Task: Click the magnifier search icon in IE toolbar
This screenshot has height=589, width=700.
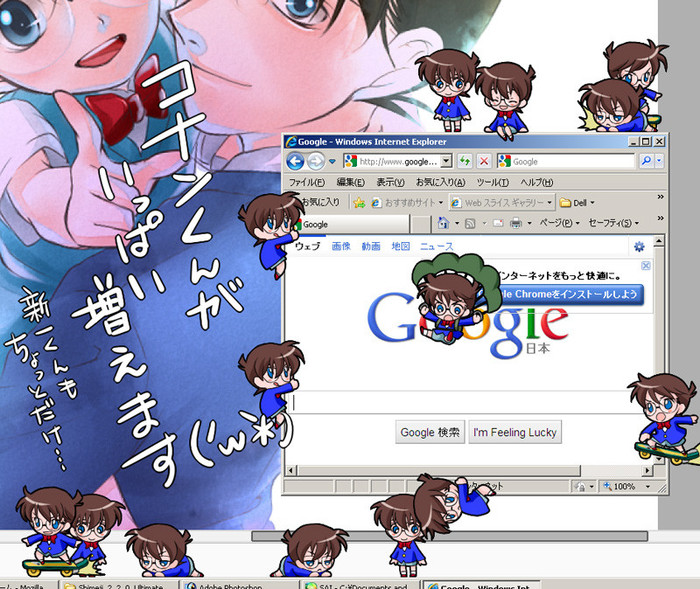Action: pos(646,161)
